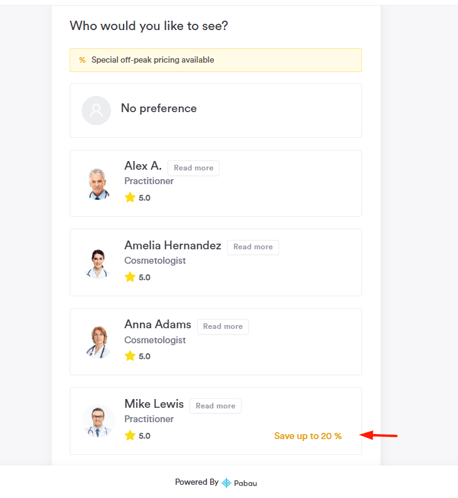Screen dimensions: 458x498
Task: Open Read more for Mike Lewis
Action: [x=215, y=406]
